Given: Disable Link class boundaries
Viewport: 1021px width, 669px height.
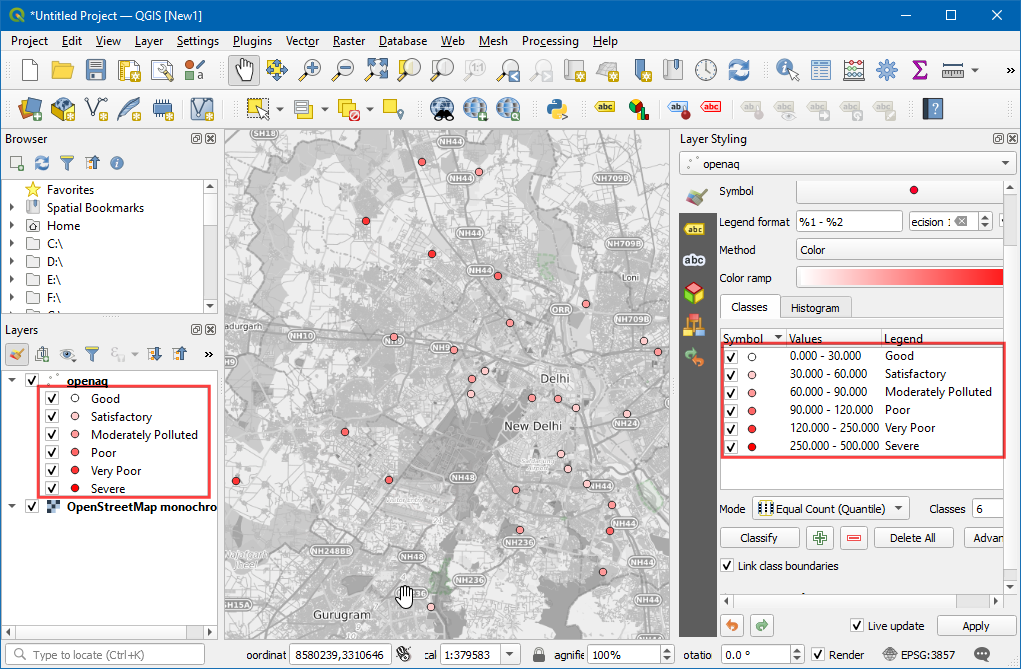Looking at the screenshot, I should (x=727, y=566).
